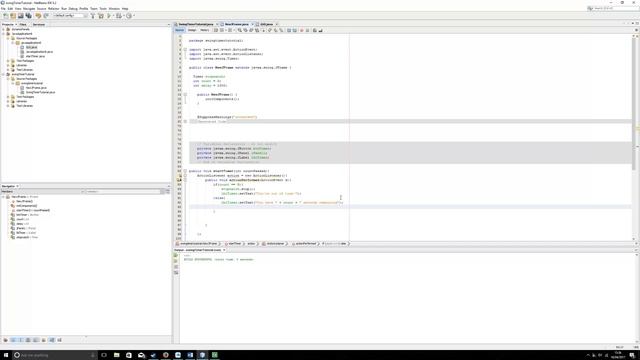
Task: Run the project with green play icon
Action: tap(109, 16)
